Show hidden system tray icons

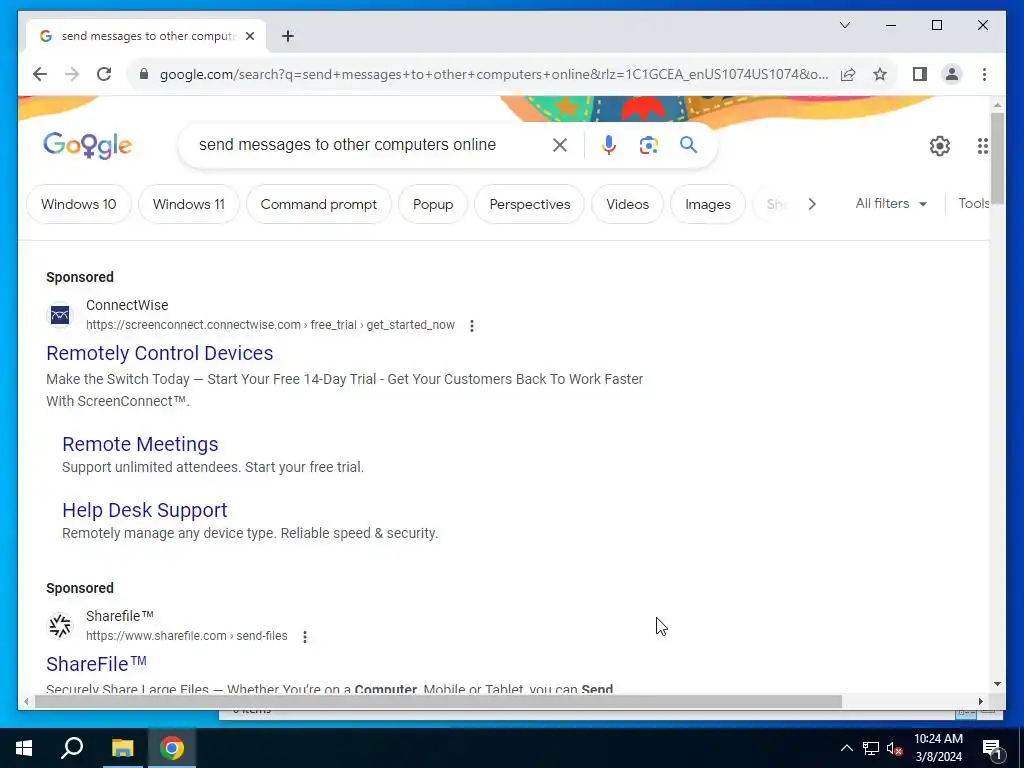pyautogui.click(x=846, y=748)
